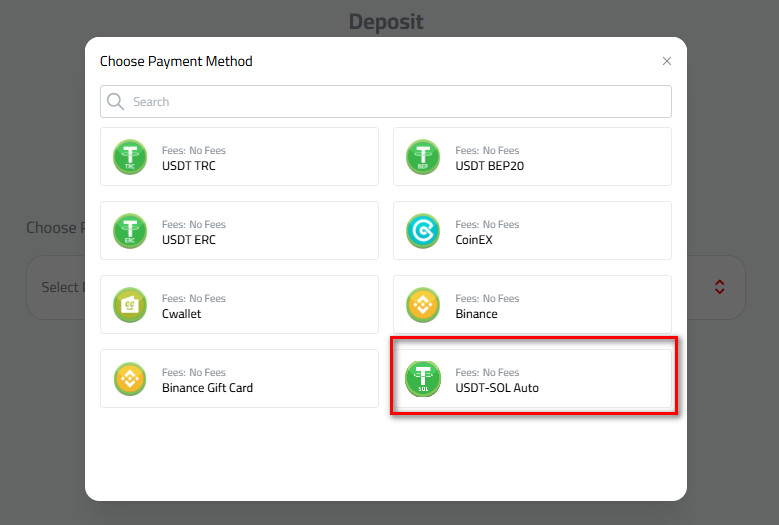Click the Binance Gift Card logo icon
This screenshot has width=779, height=525.
click(x=130, y=379)
